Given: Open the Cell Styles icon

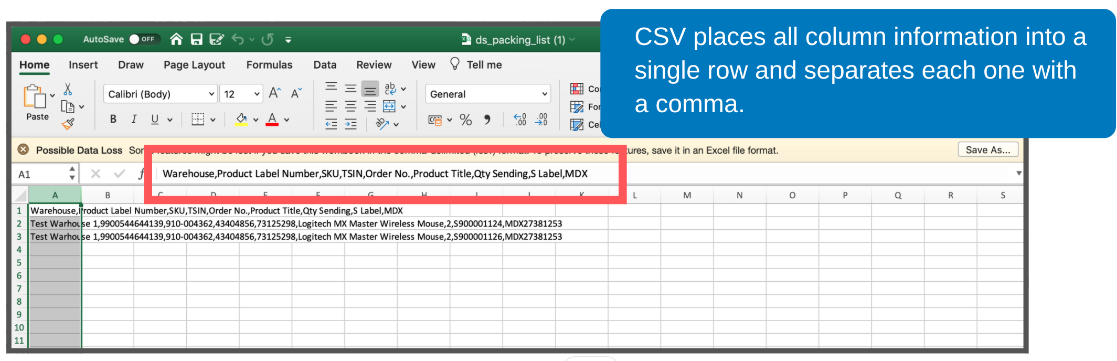Looking at the screenshot, I should click(577, 125).
